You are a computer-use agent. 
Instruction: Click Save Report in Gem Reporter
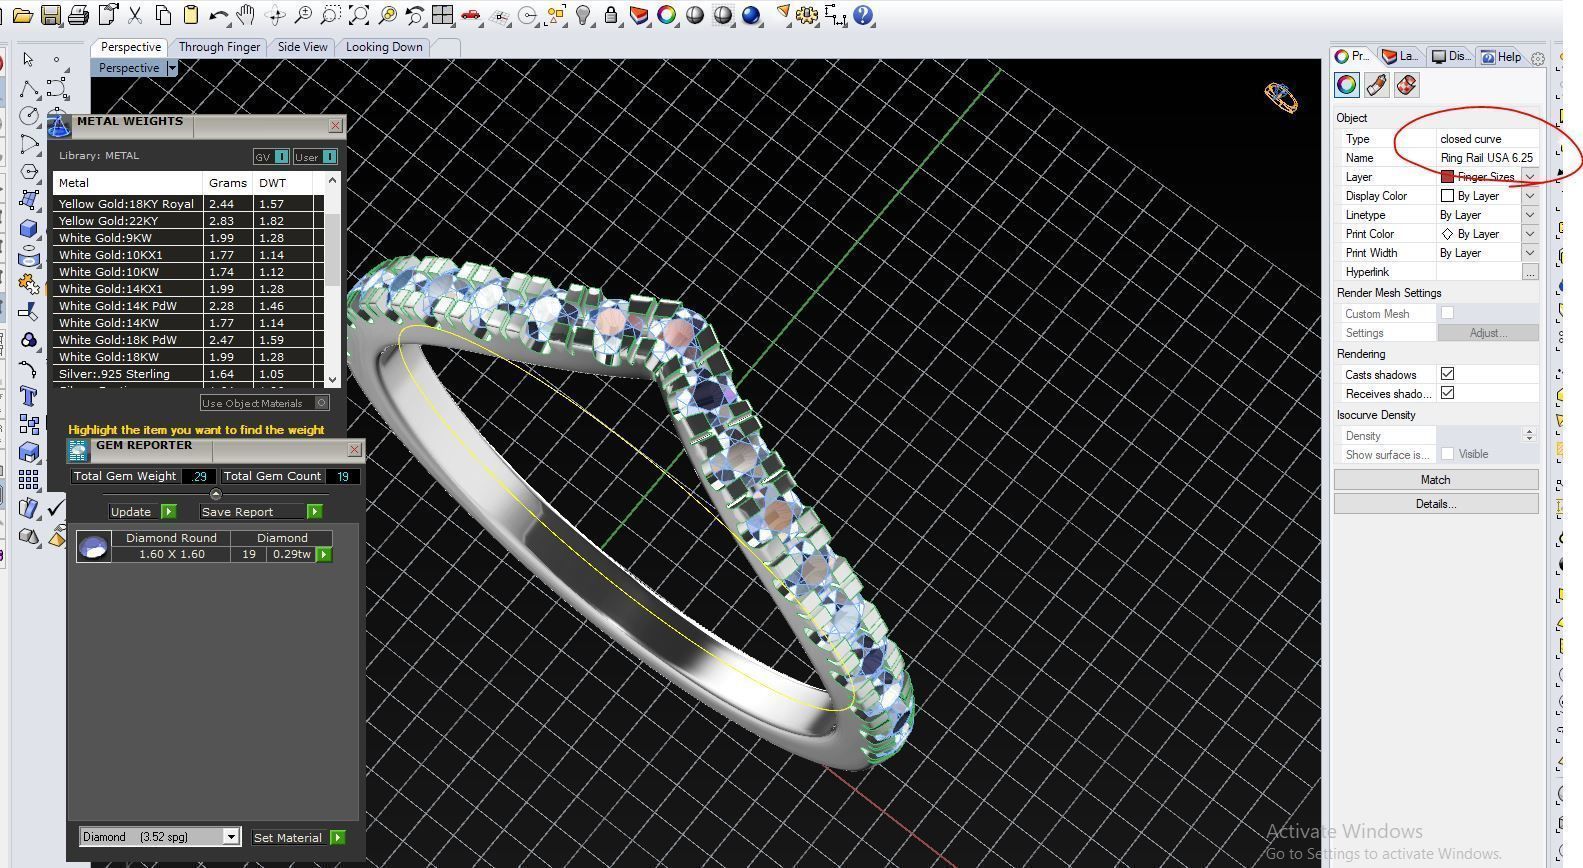tap(260, 512)
